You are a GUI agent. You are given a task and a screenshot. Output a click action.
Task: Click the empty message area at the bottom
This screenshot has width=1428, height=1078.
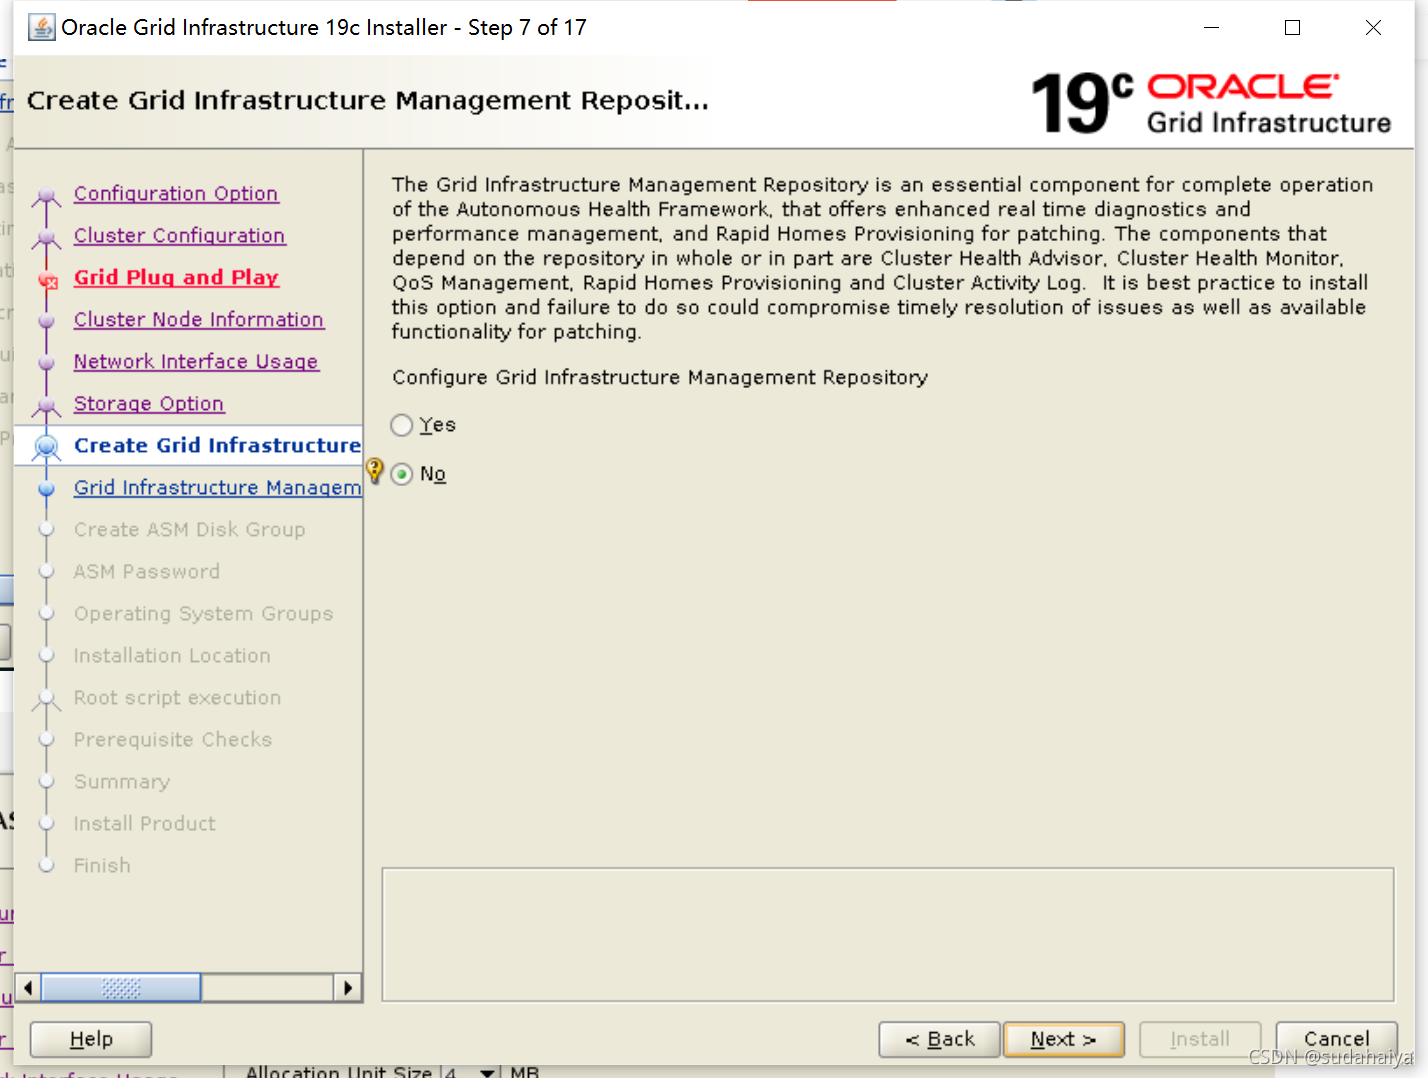[x=888, y=934]
